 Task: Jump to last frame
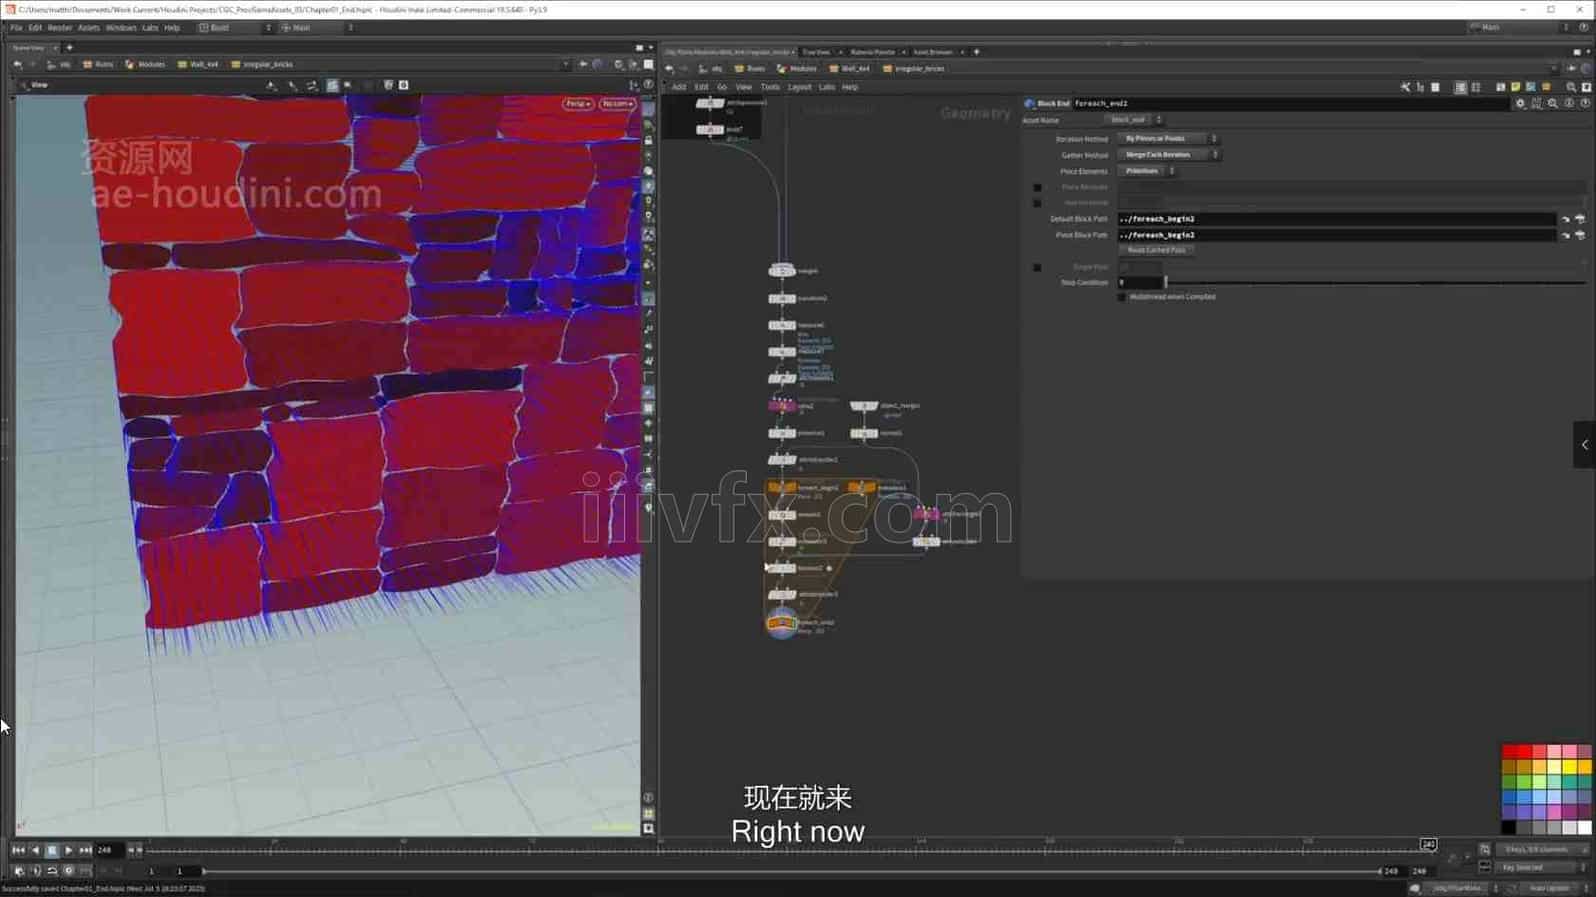tap(85, 850)
